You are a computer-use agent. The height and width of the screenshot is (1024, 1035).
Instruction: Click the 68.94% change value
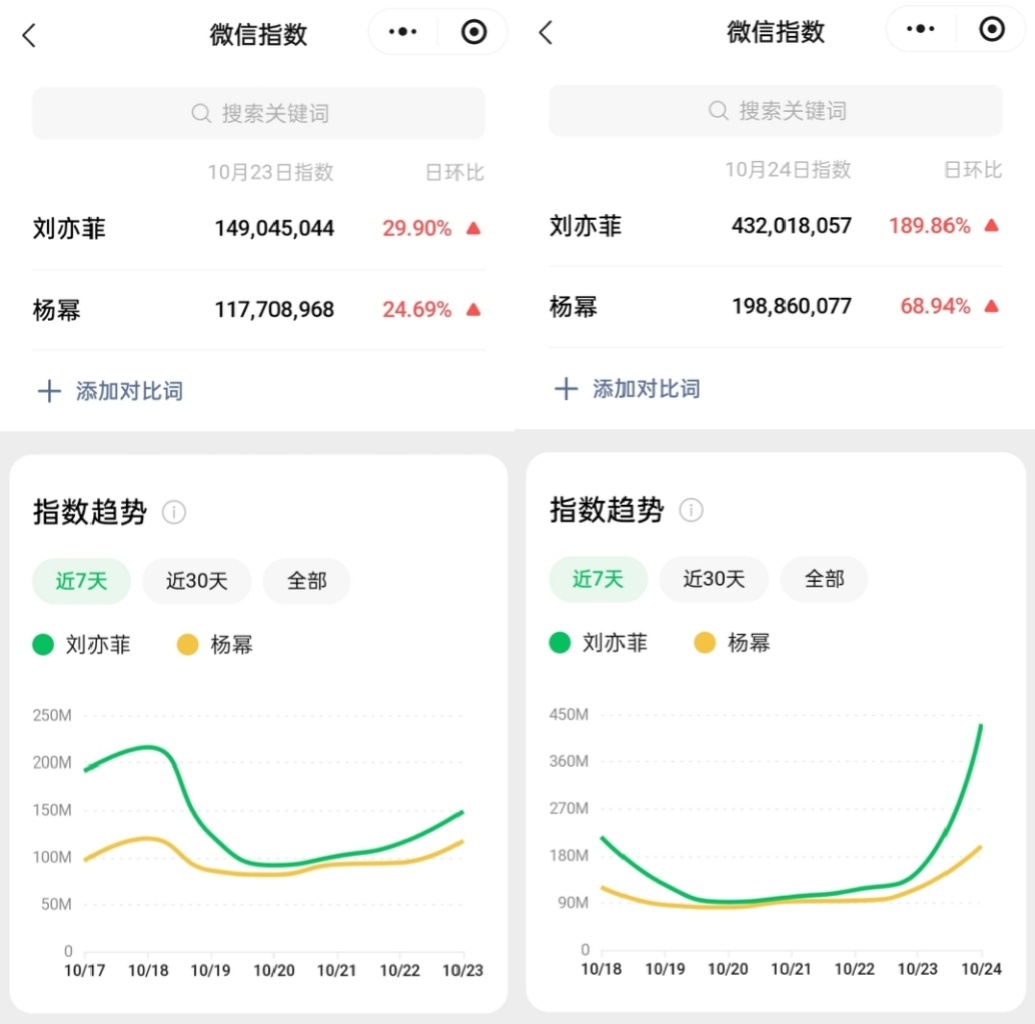pyautogui.click(x=935, y=306)
